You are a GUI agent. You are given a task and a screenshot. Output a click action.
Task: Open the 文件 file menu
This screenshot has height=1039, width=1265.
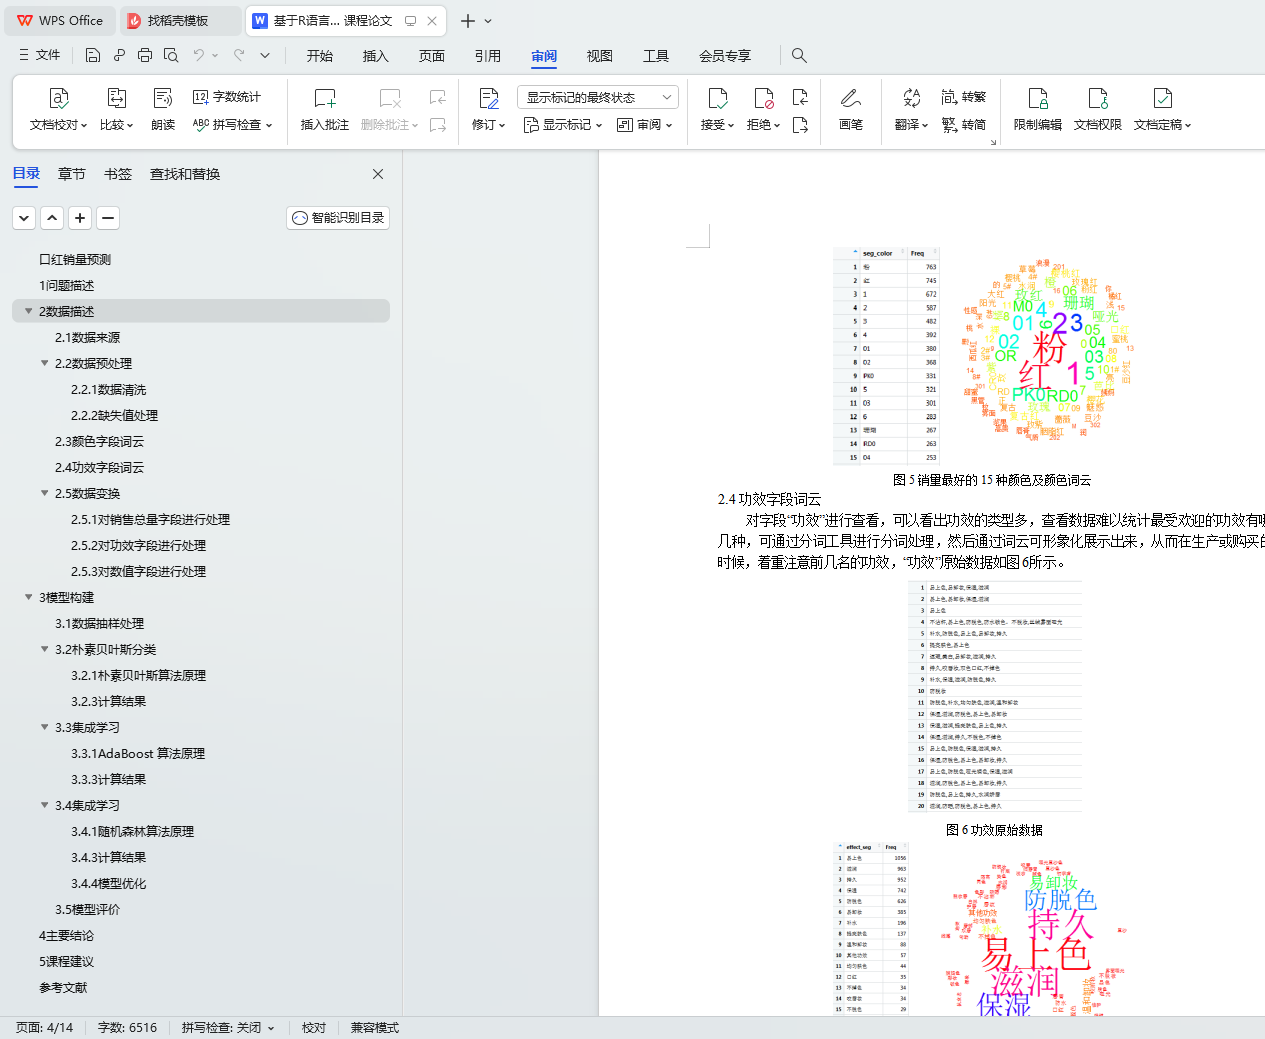tap(40, 55)
